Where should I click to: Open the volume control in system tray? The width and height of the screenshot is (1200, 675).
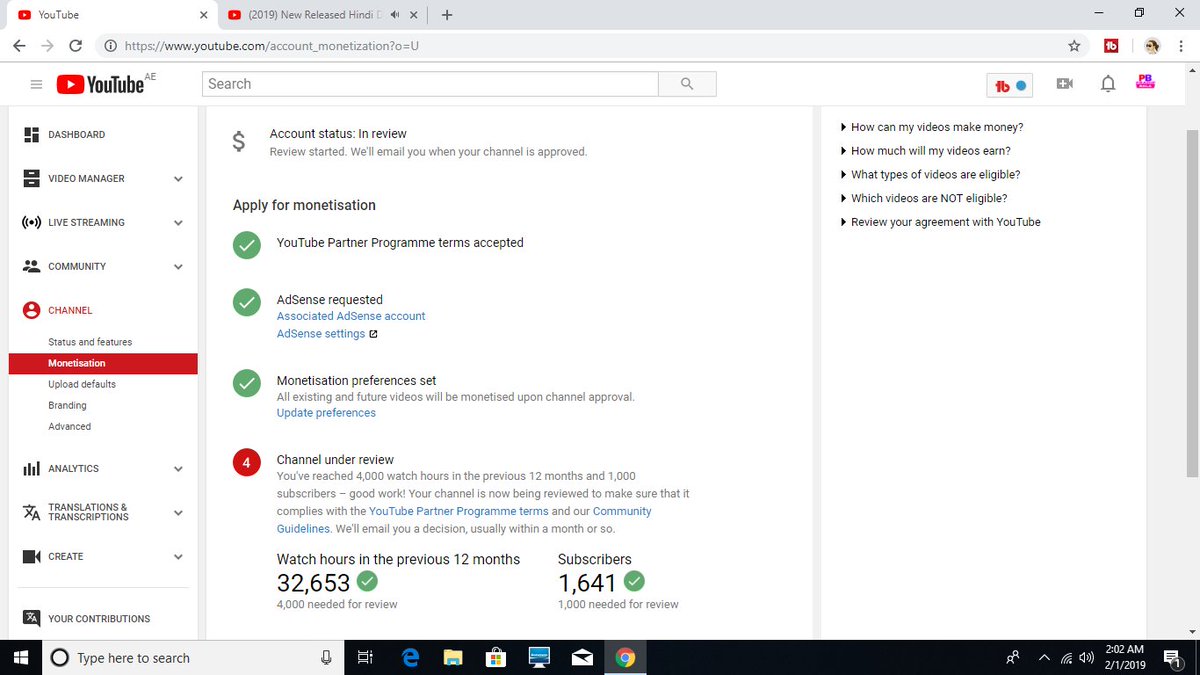(1087, 658)
